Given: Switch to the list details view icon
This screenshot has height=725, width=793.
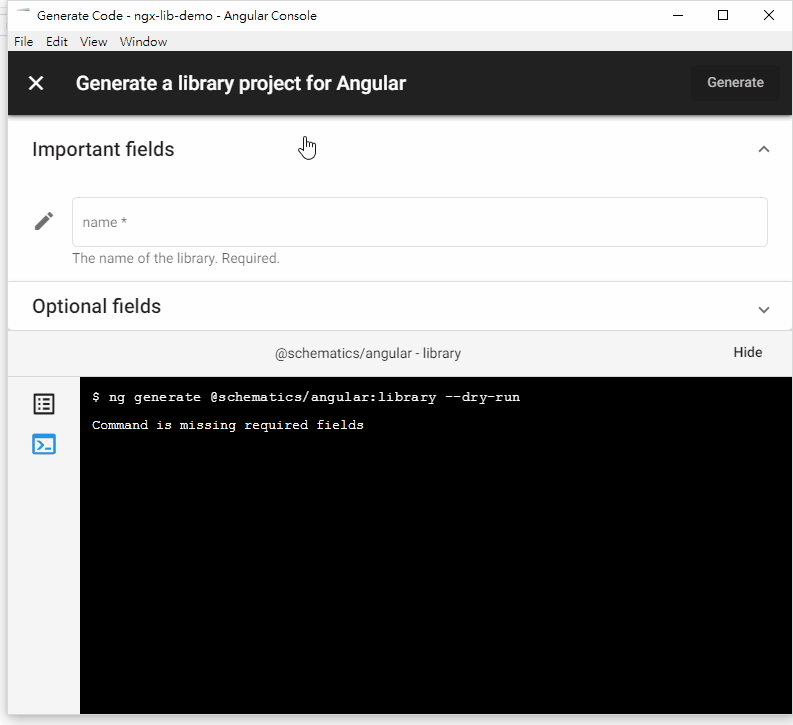Looking at the screenshot, I should 44,404.
